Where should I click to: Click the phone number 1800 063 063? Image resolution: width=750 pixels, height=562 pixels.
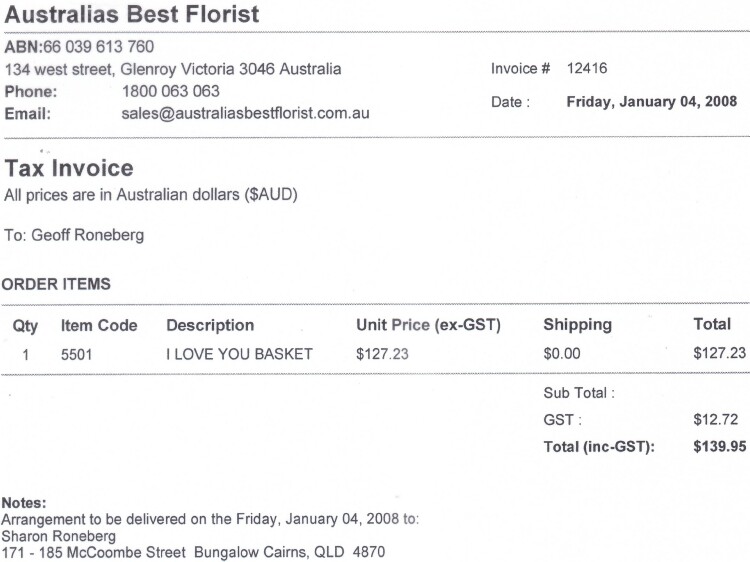tap(171, 91)
